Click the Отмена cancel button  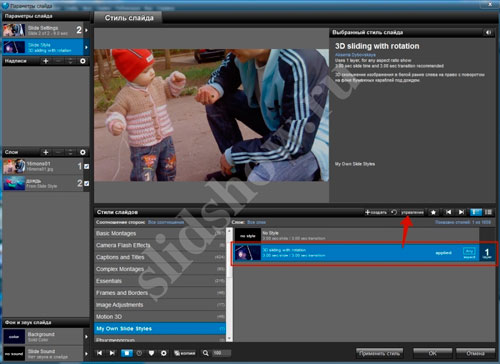(x=475, y=353)
